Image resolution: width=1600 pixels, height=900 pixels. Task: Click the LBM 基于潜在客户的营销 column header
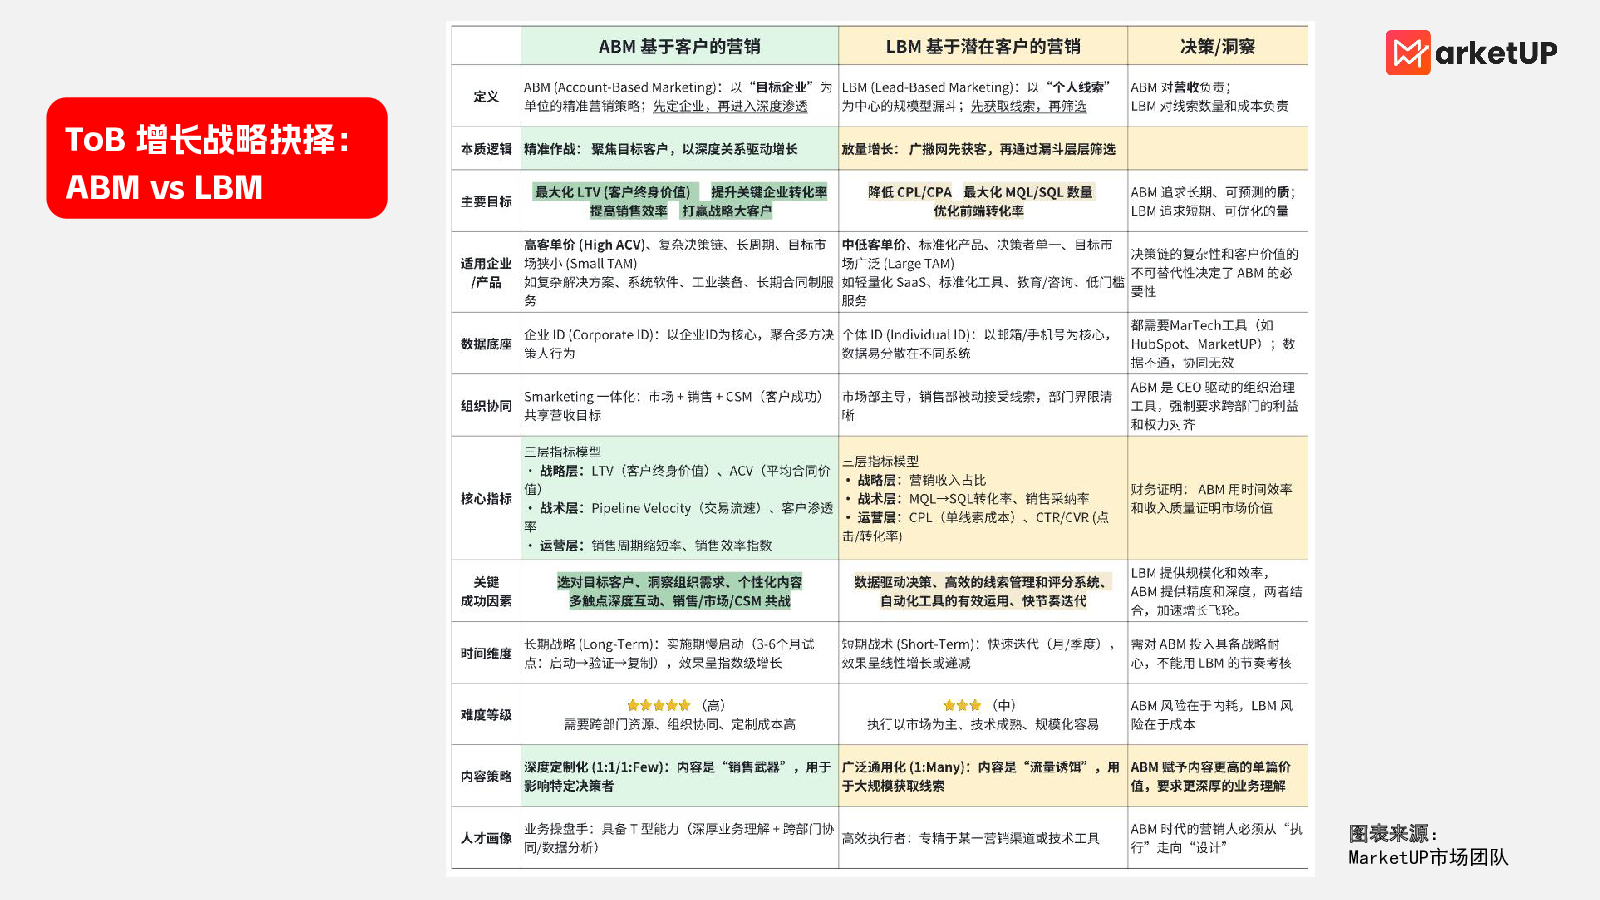982,46
